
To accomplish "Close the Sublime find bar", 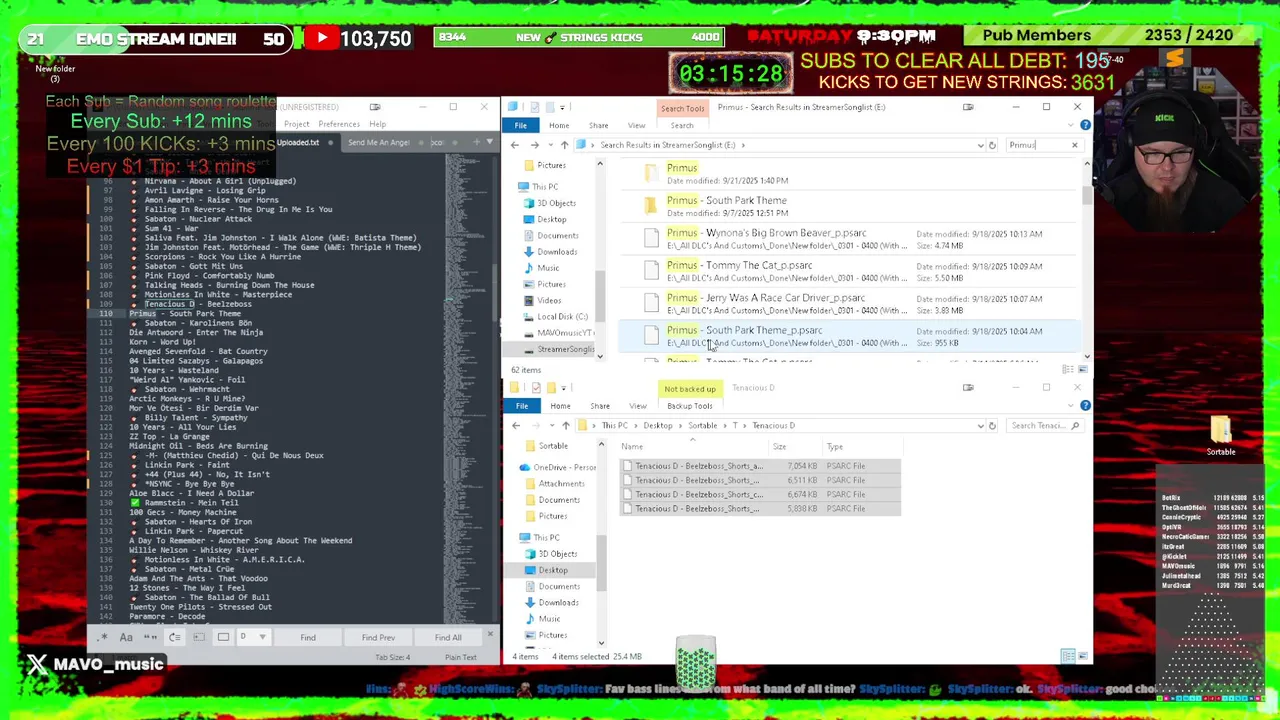I will point(489,635).
